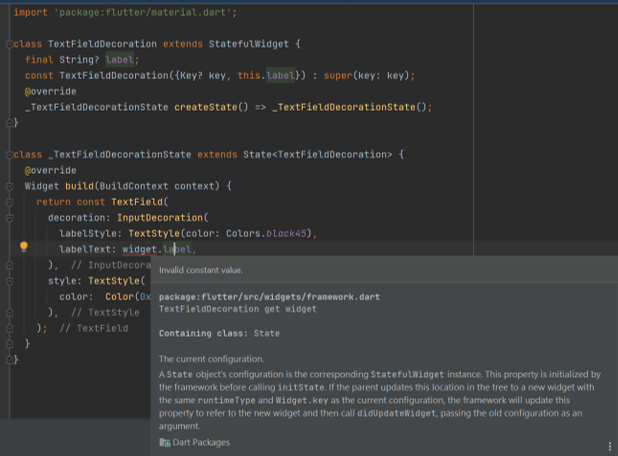
Task: Open the three-dot options in documentation popup
Action: [610, 446]
